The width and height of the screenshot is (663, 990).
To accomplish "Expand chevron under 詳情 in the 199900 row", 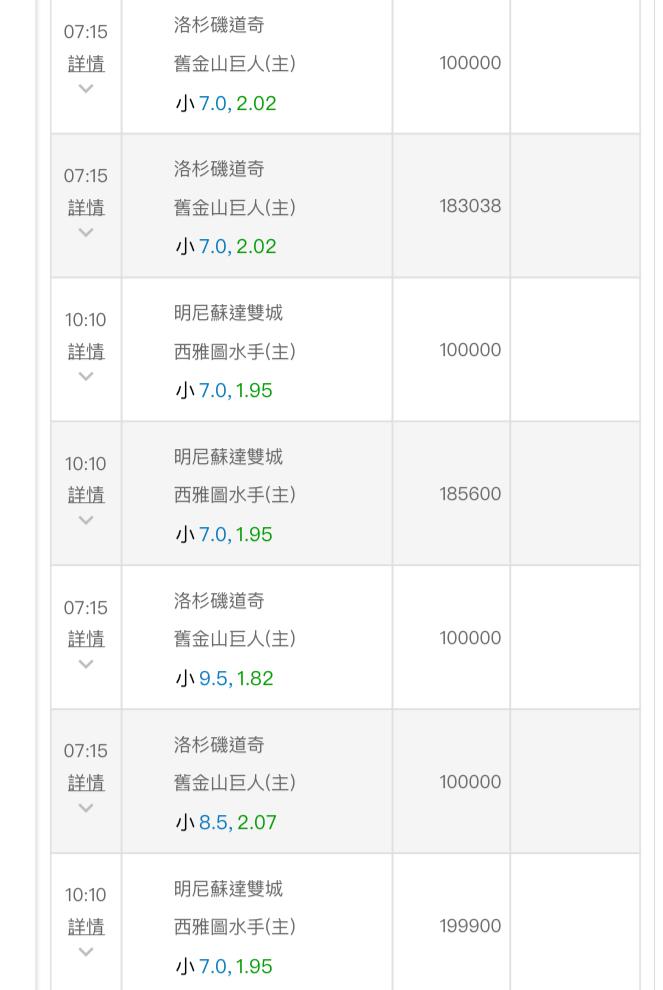I will pos(86,951).
